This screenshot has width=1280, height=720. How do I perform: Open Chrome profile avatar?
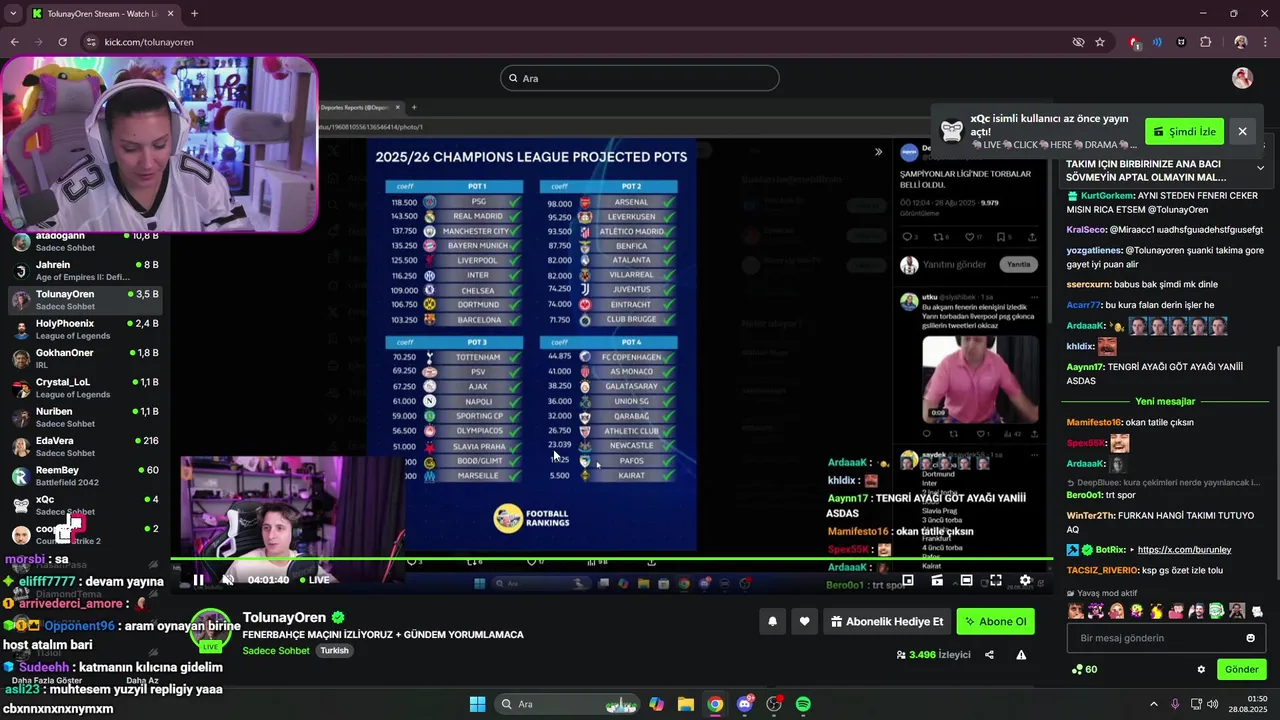click(1240, 42)
